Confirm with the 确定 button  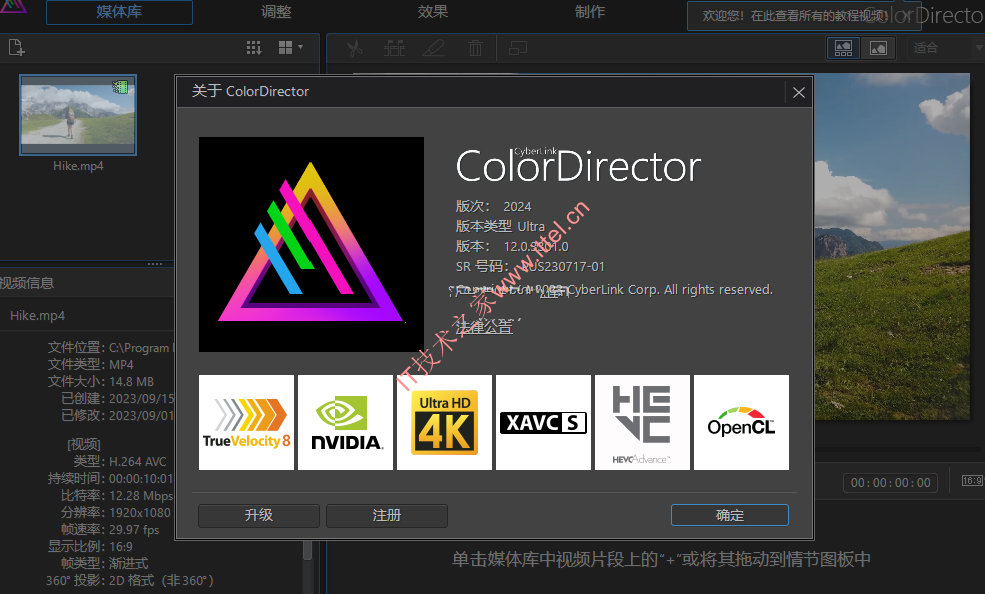pyautogui.click(x=730, y=516)
